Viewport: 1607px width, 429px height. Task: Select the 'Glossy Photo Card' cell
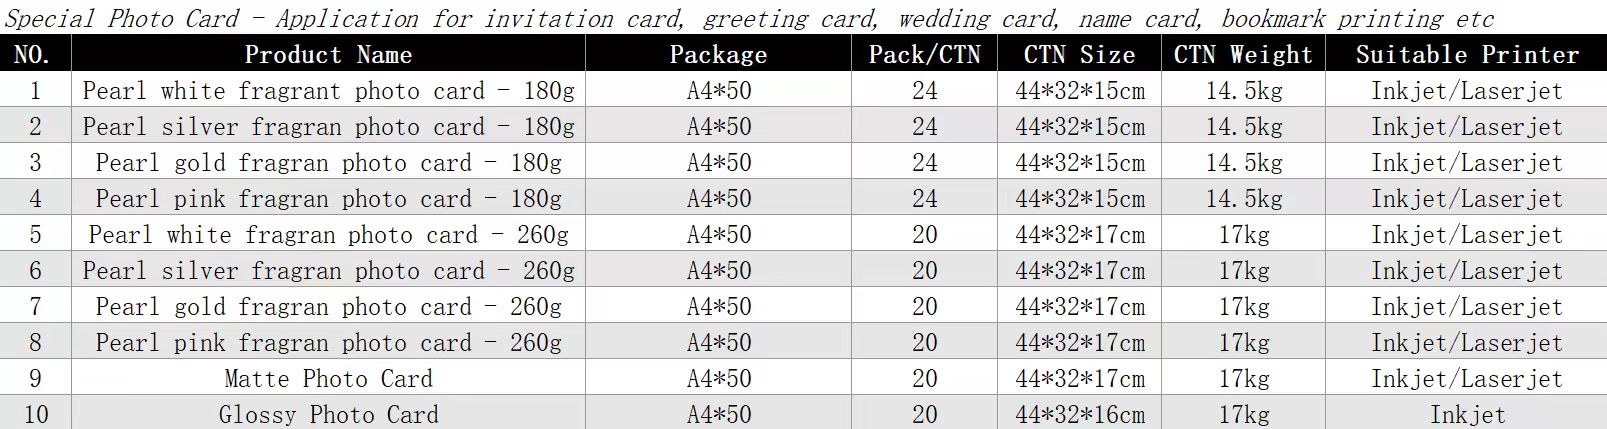click(x=328, y=414)
